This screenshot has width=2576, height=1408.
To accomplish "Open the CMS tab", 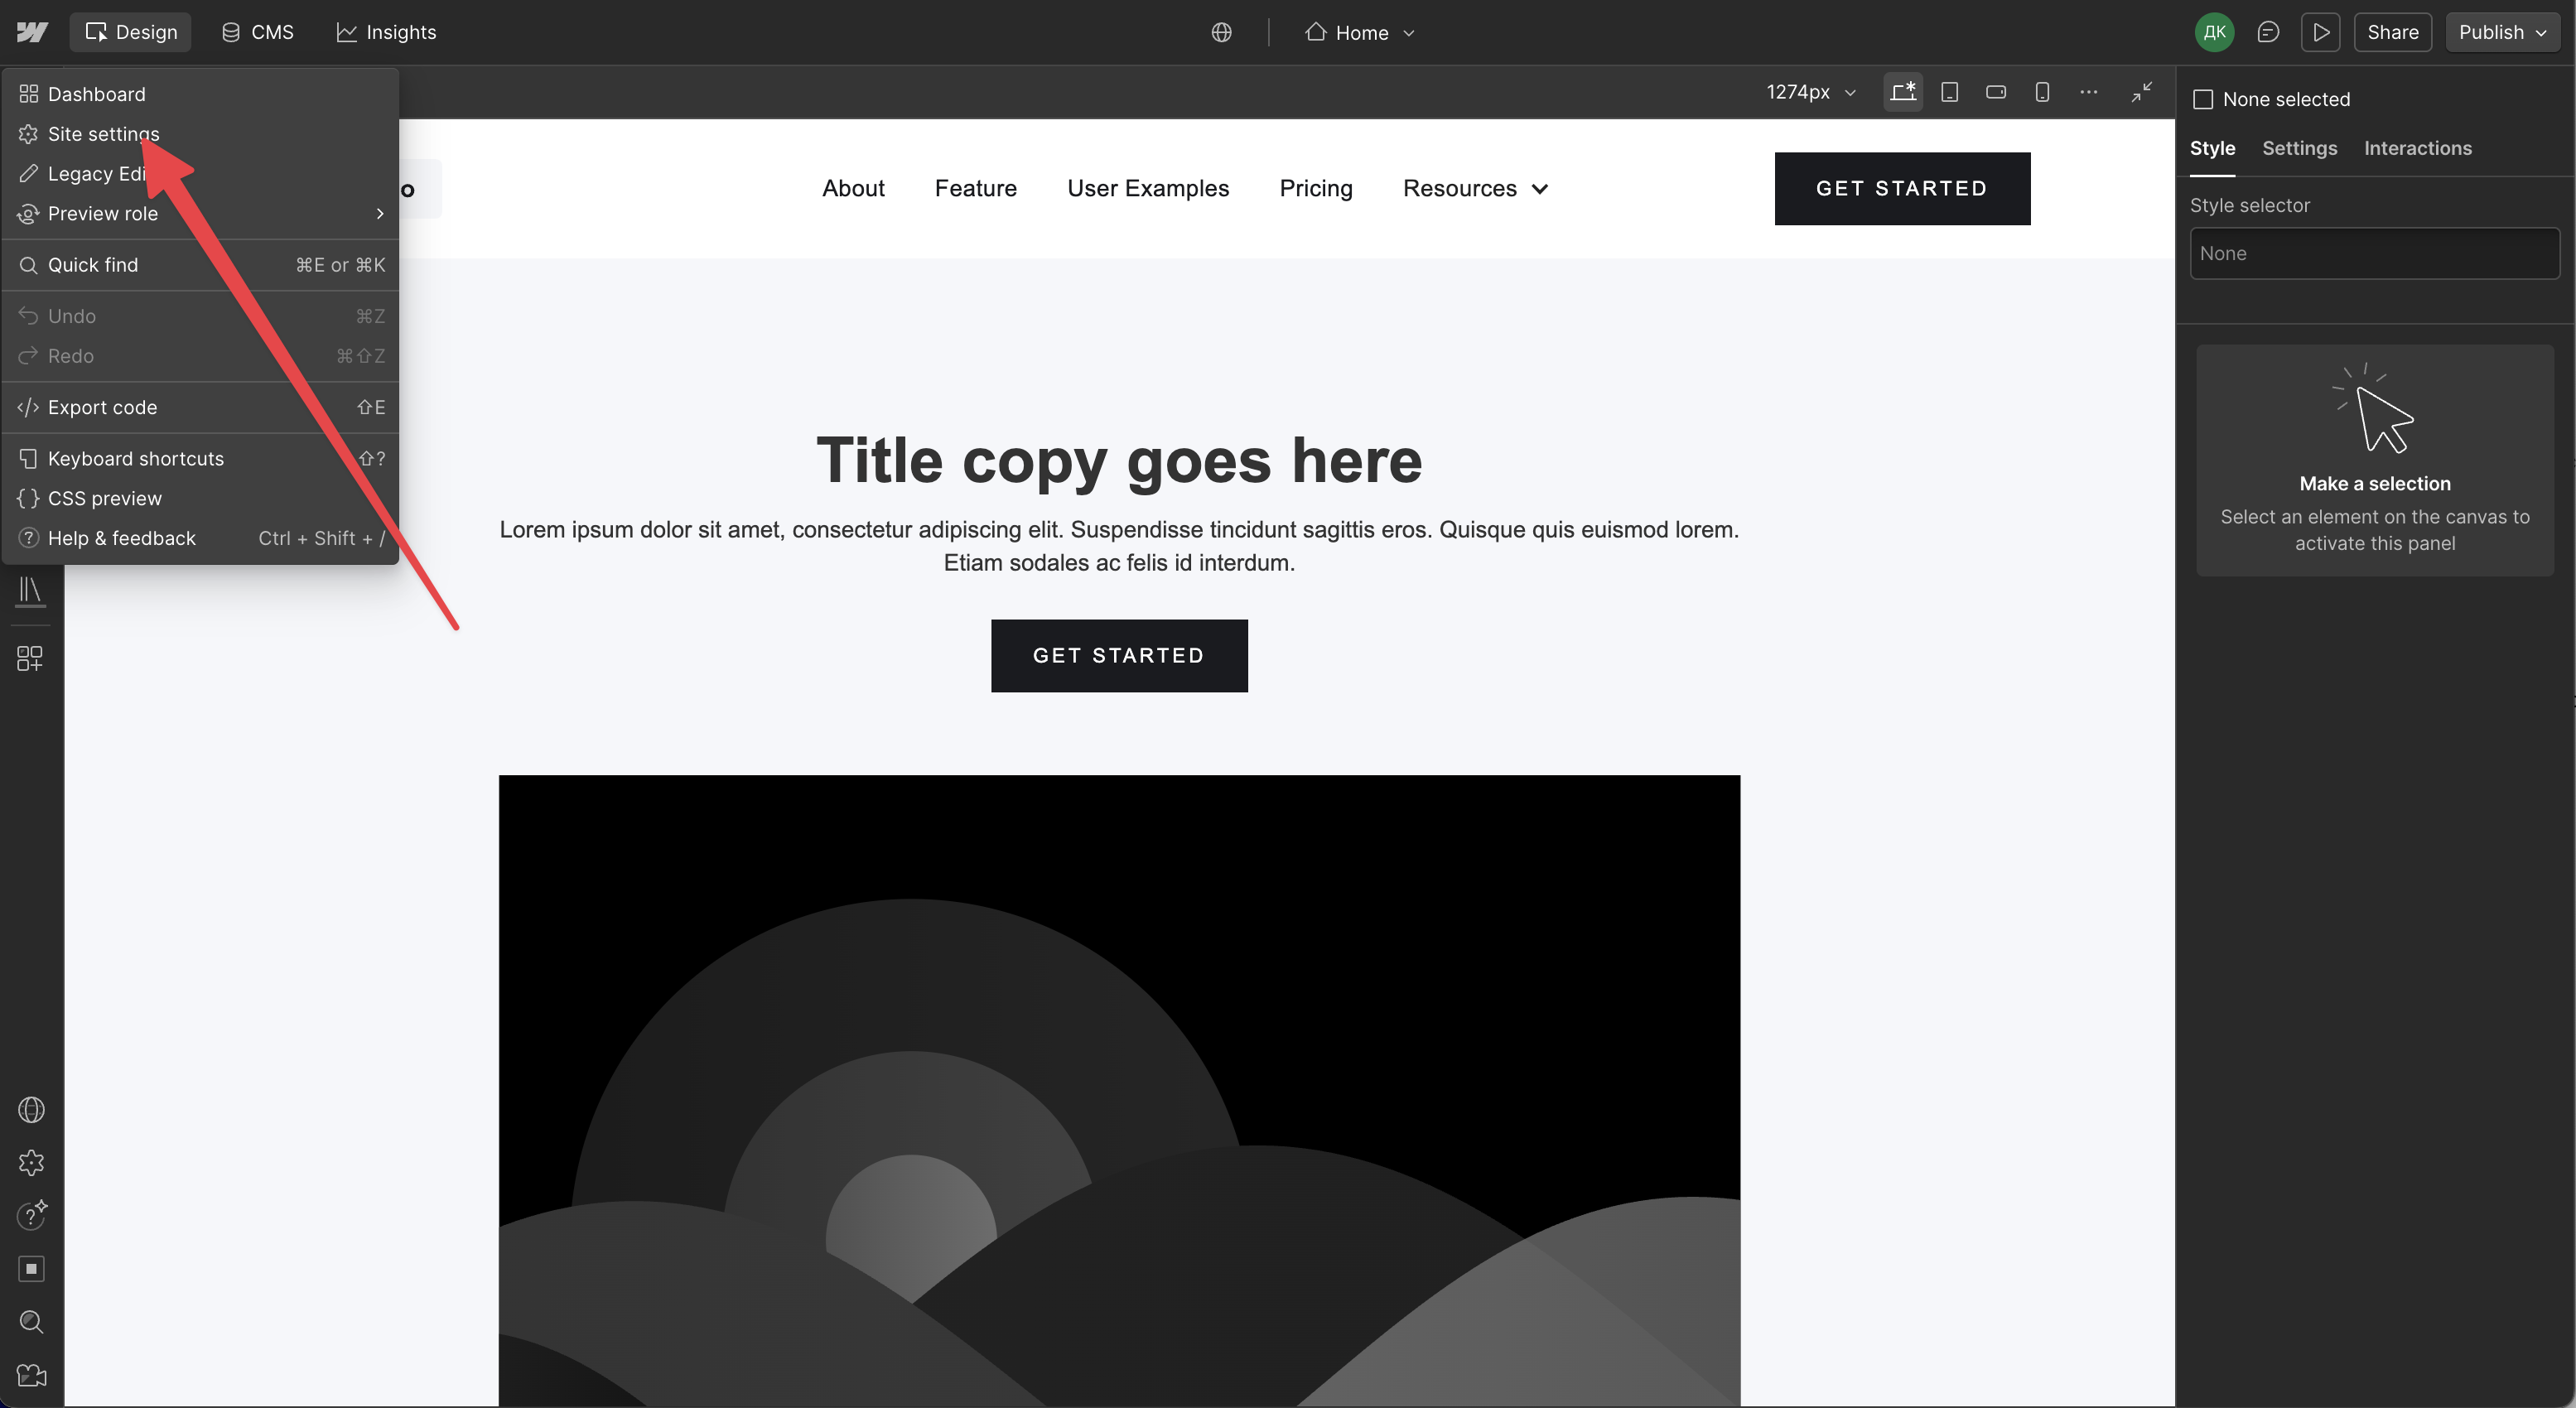I will click(x=257, y=32).
